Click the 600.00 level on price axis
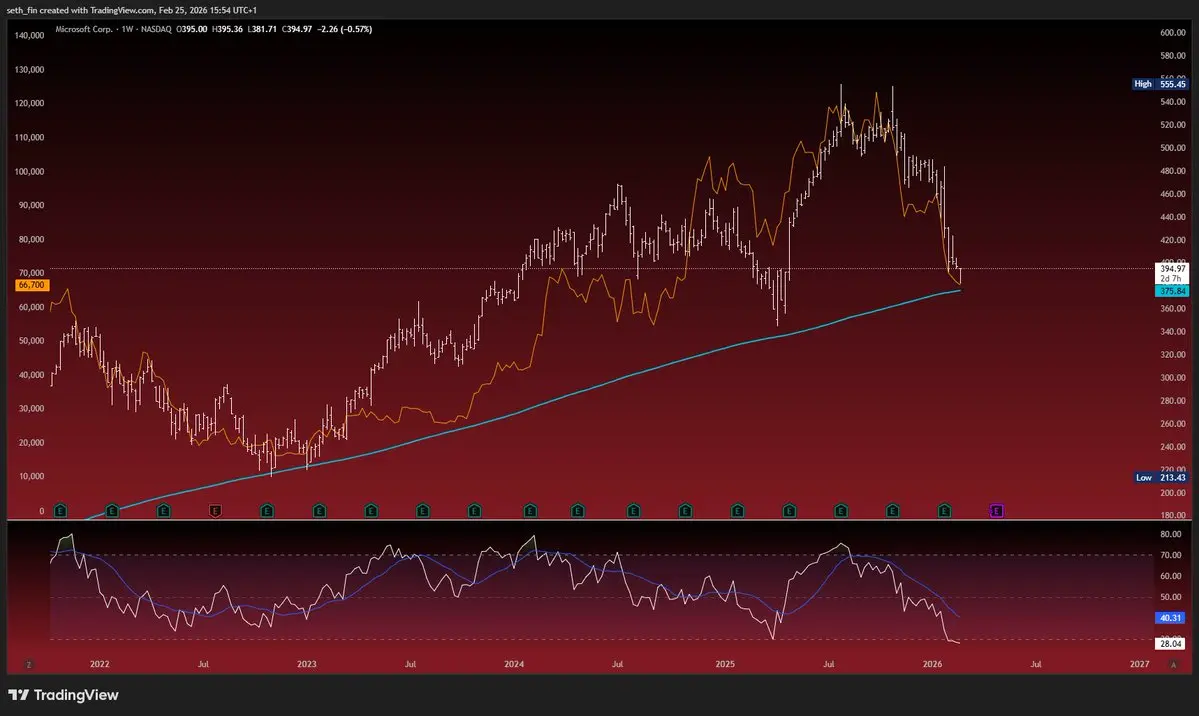 coord(1171,33)
